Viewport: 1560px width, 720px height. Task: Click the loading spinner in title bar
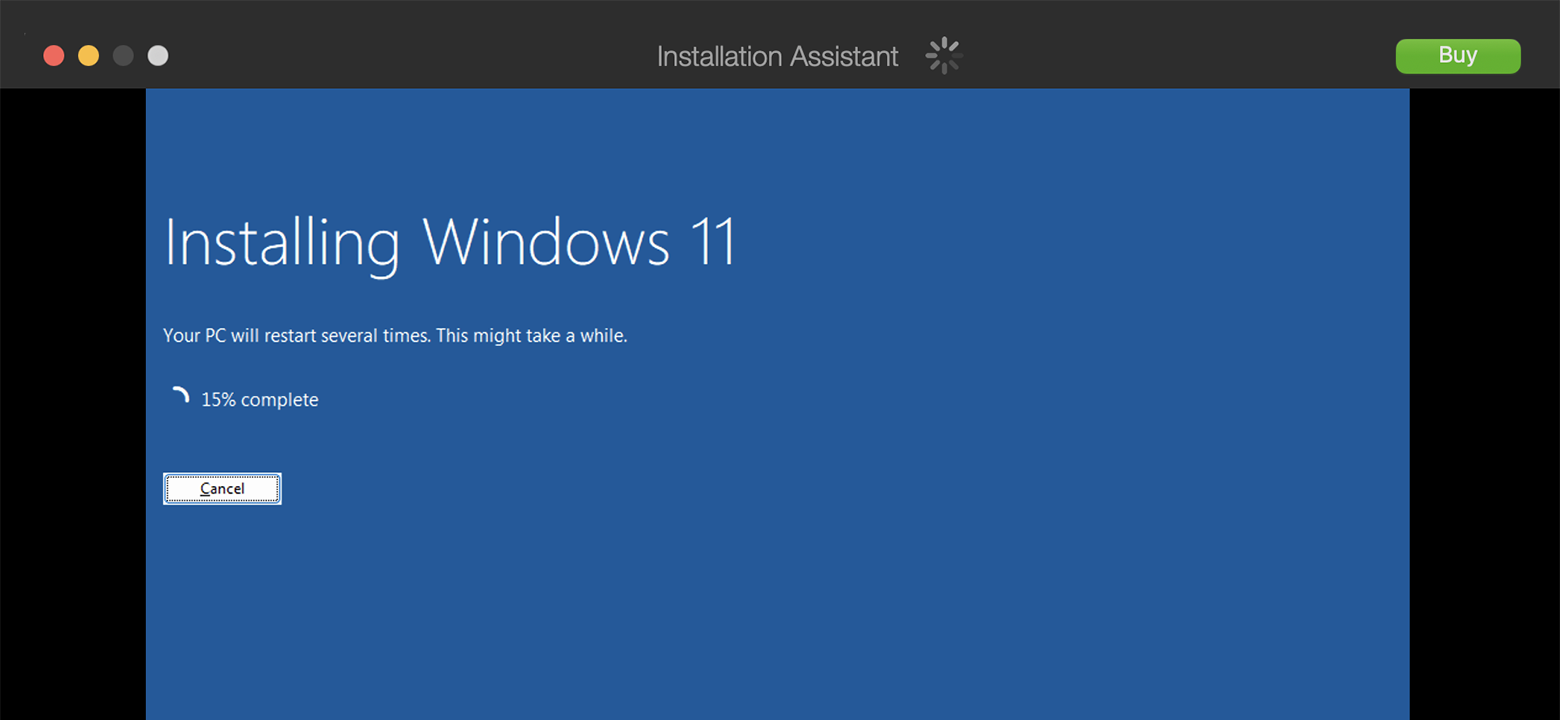point(943,56)
